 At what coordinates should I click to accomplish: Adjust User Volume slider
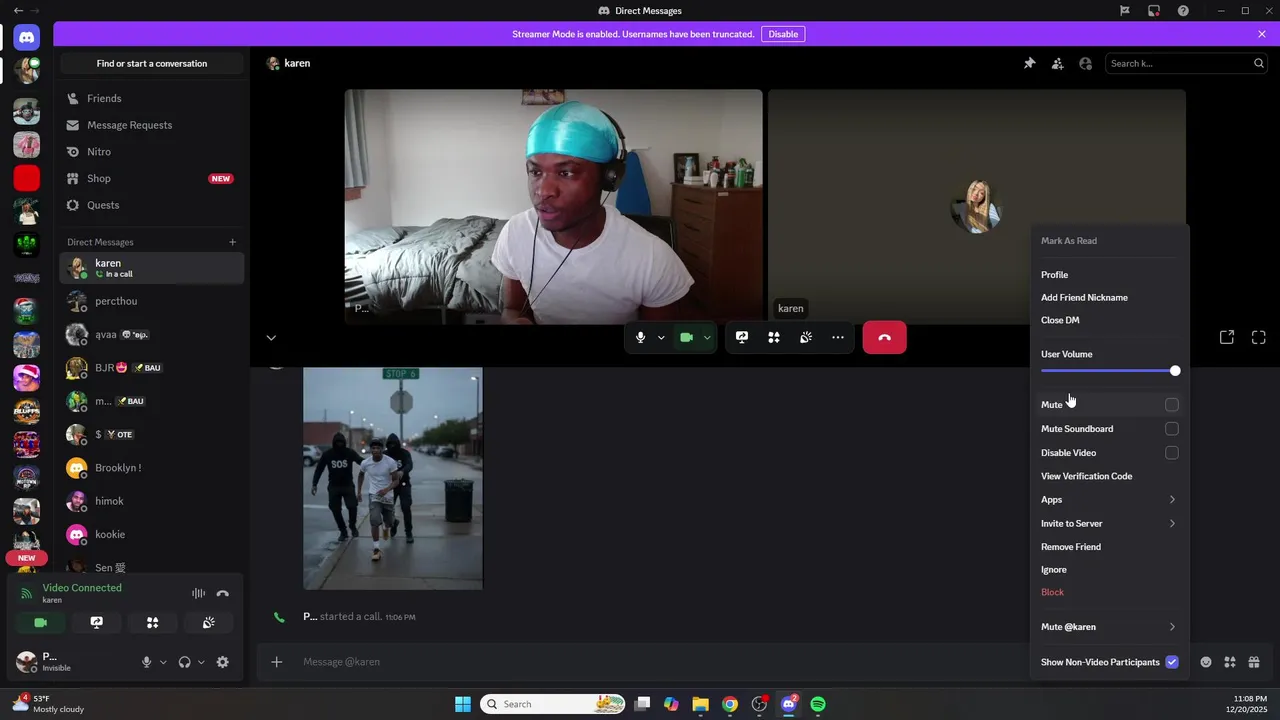tap(1110, 371)
